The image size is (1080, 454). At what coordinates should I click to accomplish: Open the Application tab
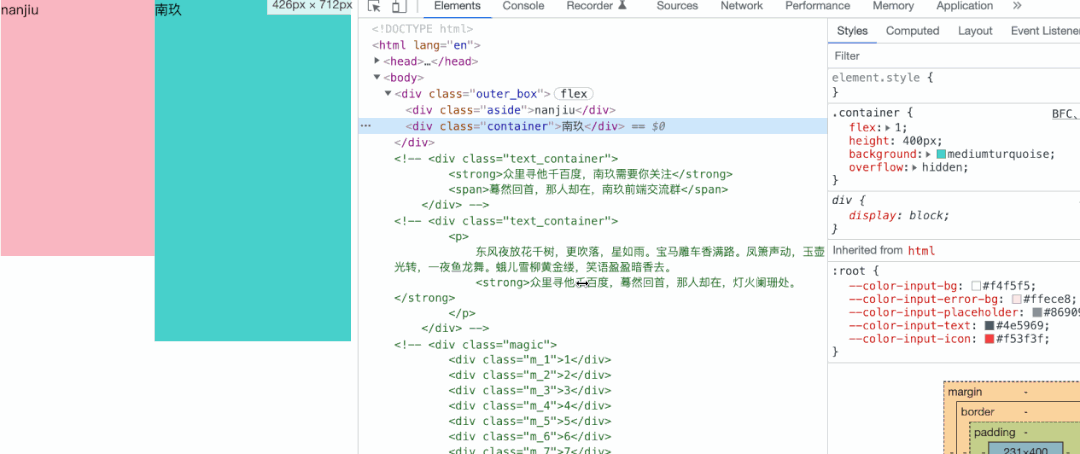click(x=964, y=6)
